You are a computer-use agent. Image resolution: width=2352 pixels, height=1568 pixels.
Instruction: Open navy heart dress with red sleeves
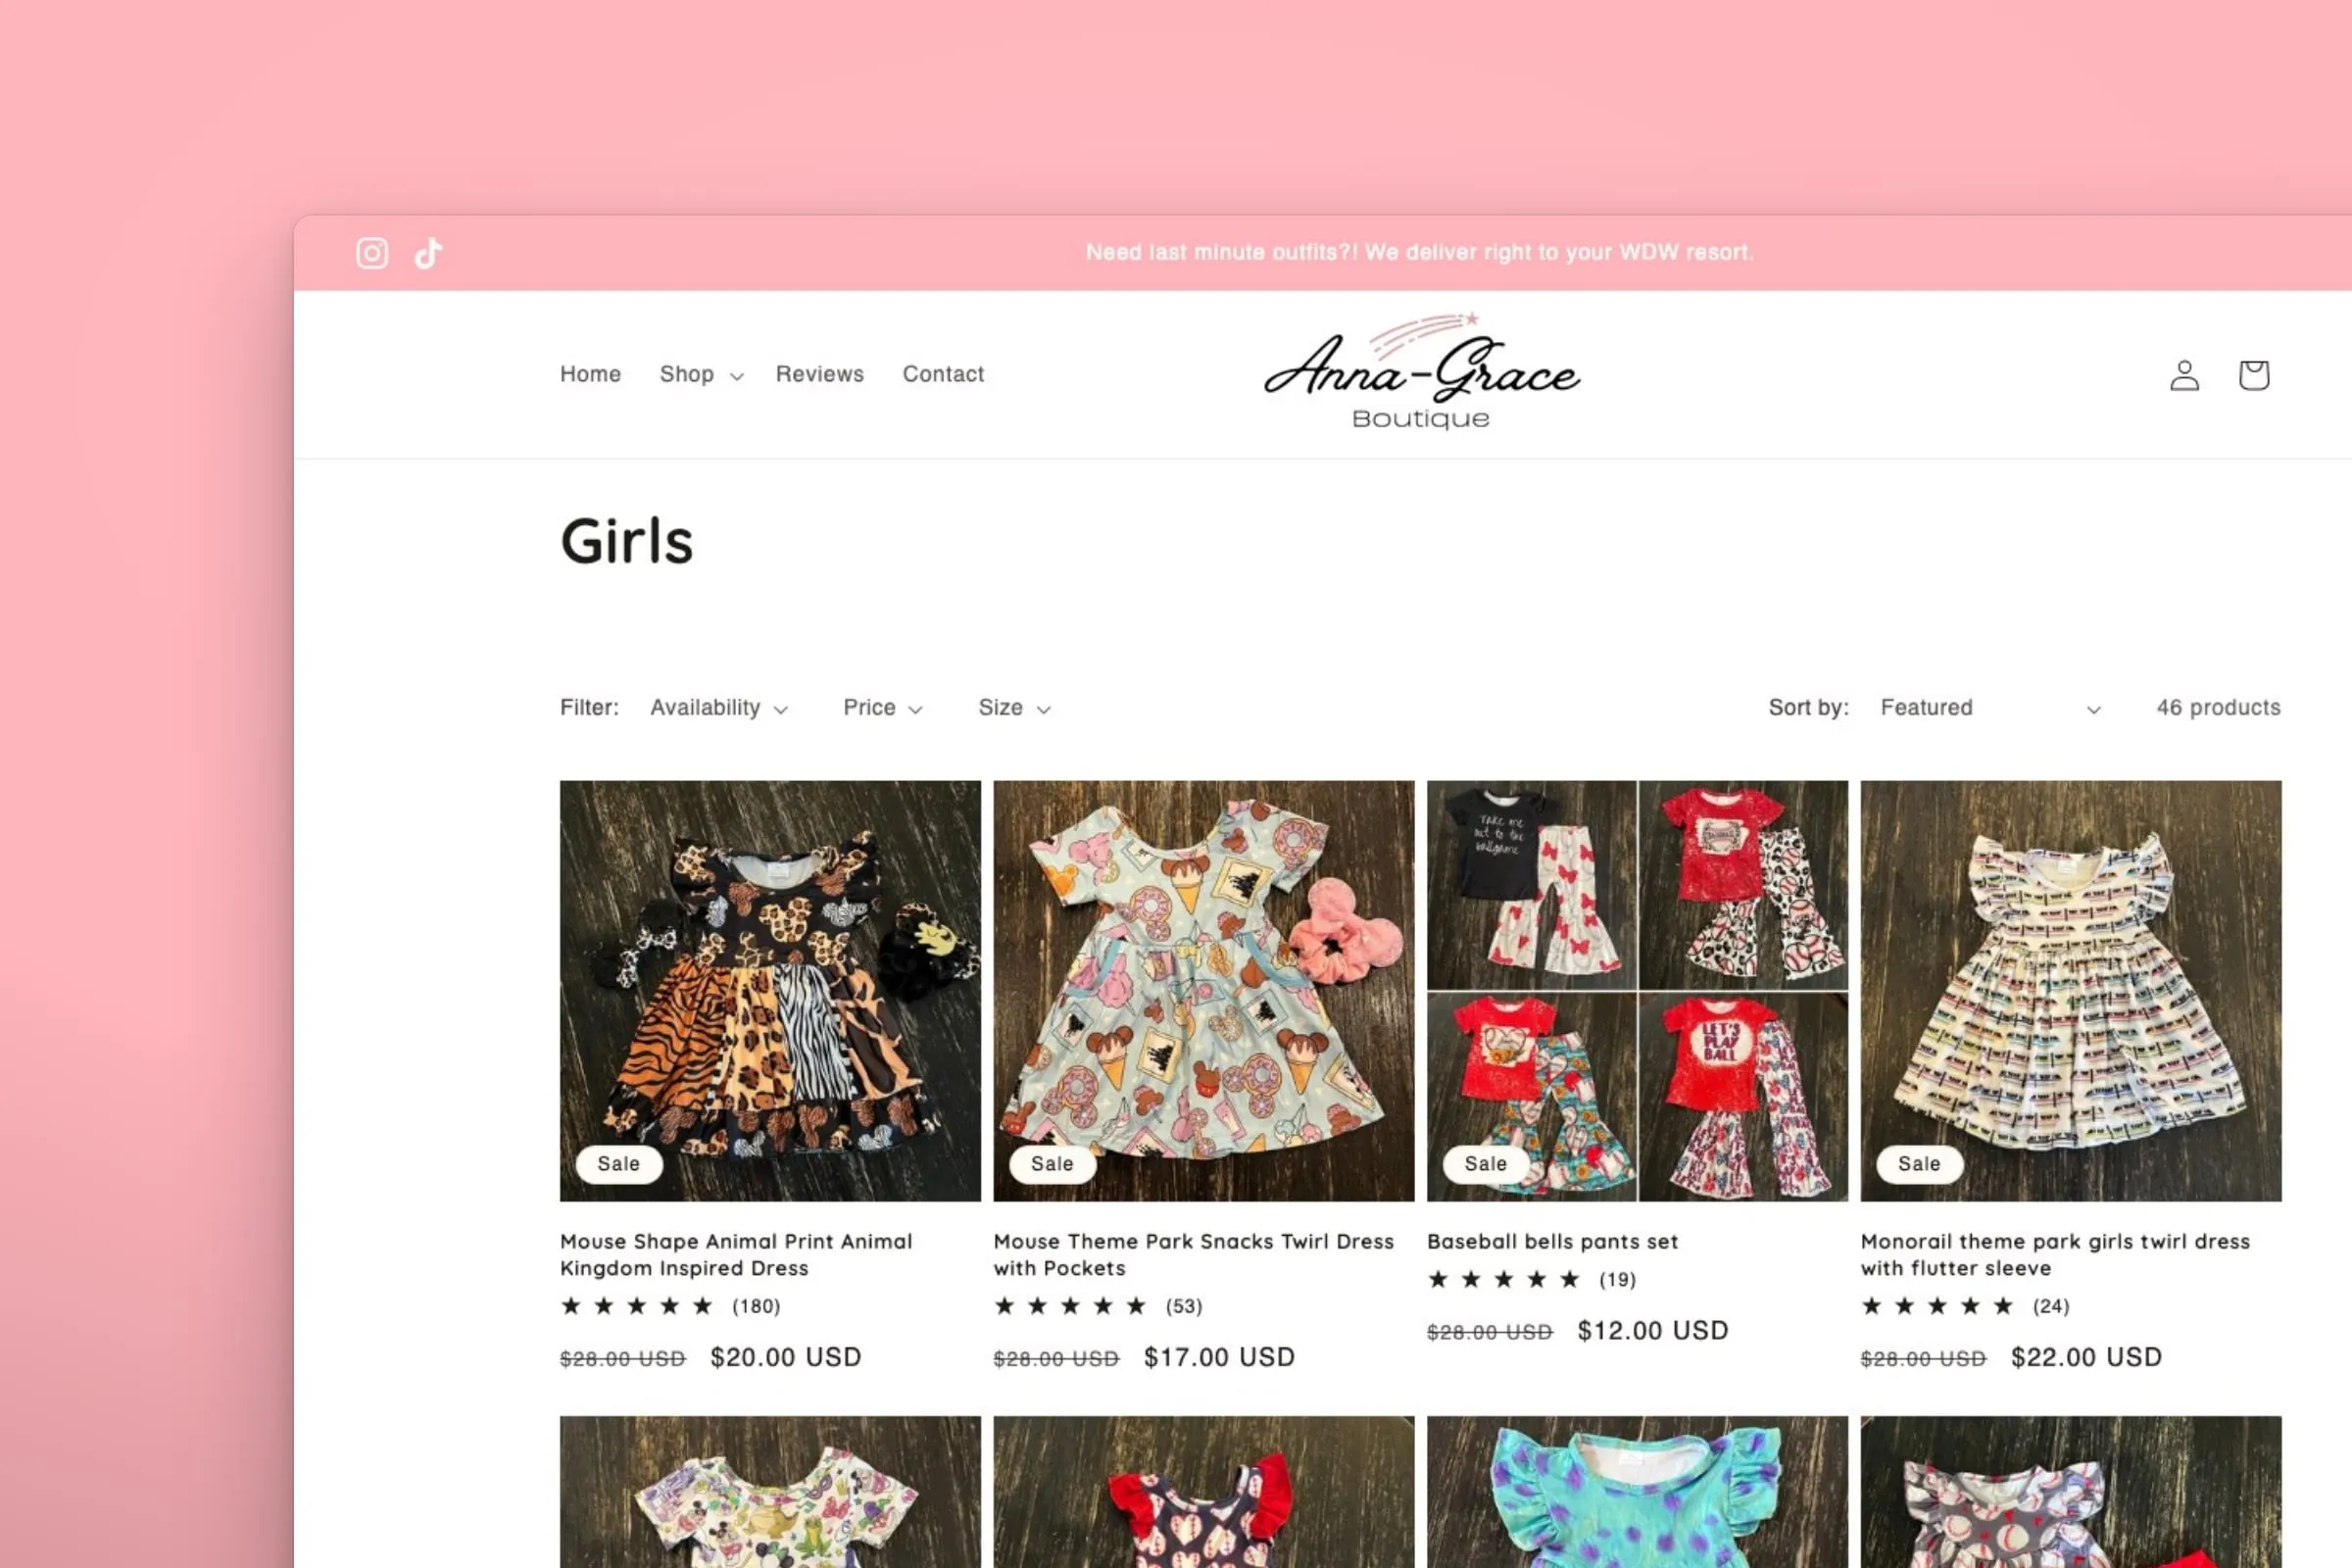(x=1204, y=1492)
